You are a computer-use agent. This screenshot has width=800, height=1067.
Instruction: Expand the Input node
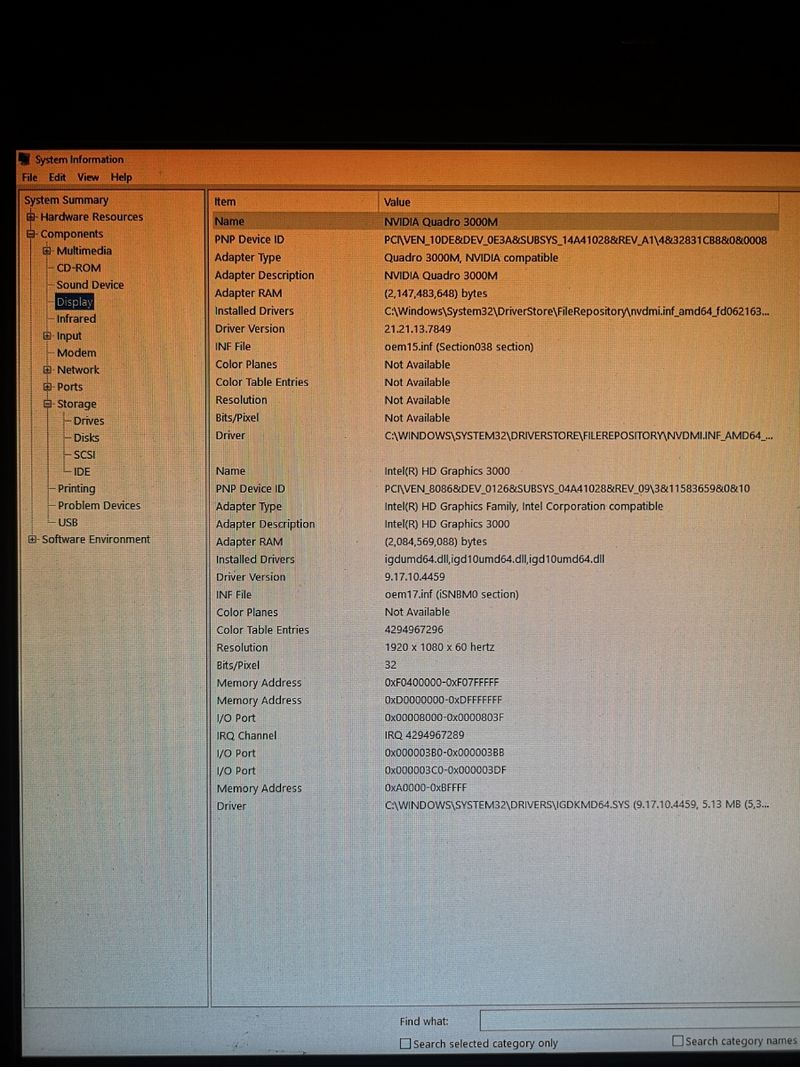[x=47, y=336]
